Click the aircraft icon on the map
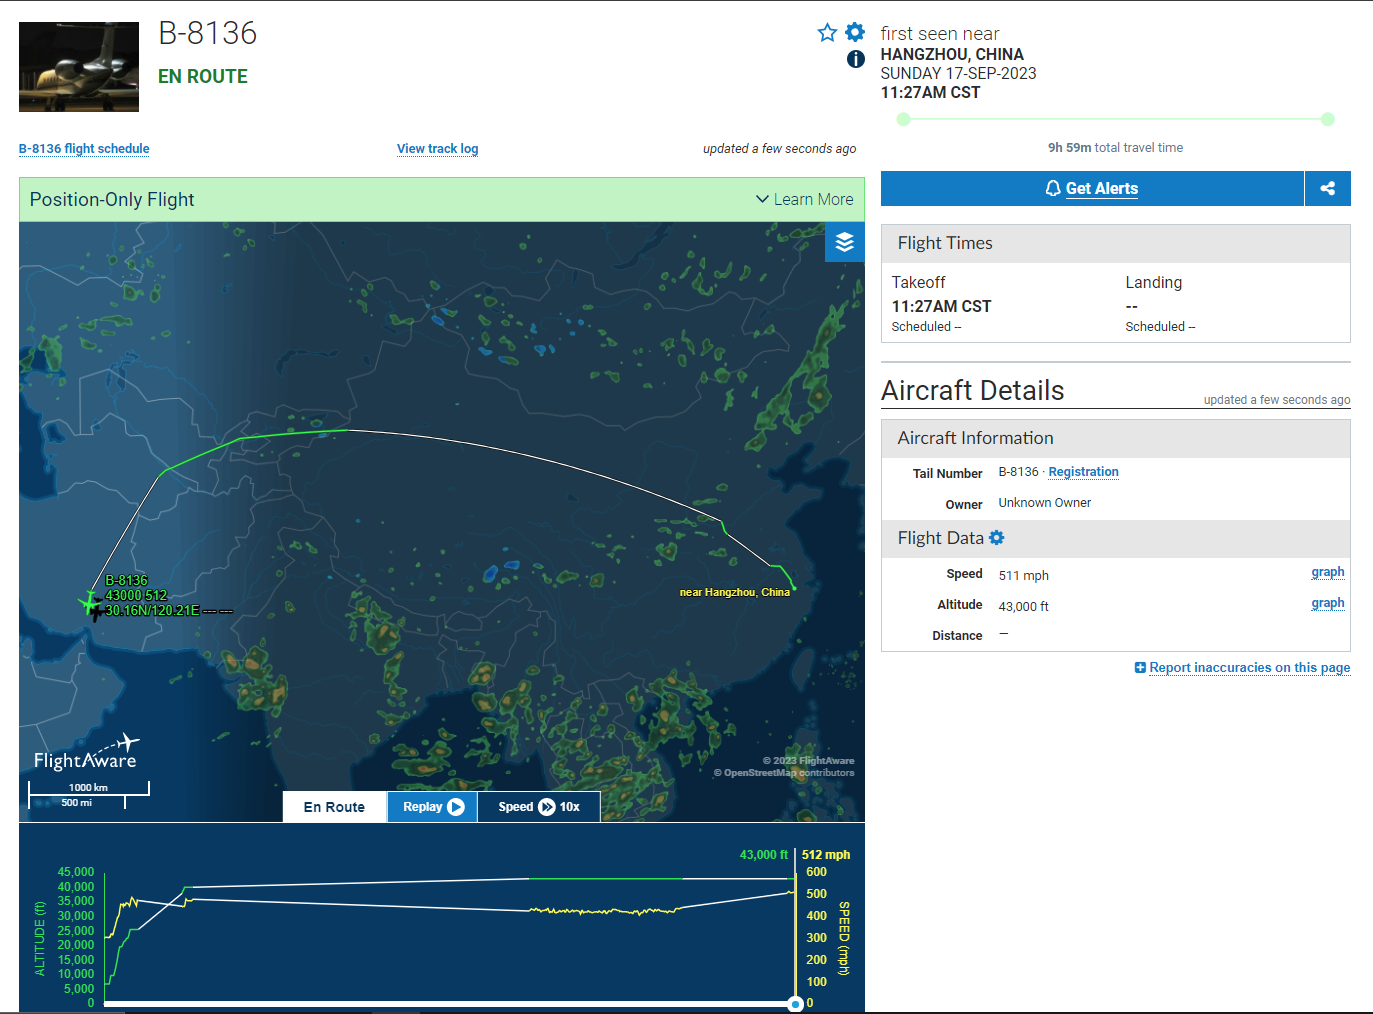This screenshot has width=1373, height=1014. [x=91, y=605]
